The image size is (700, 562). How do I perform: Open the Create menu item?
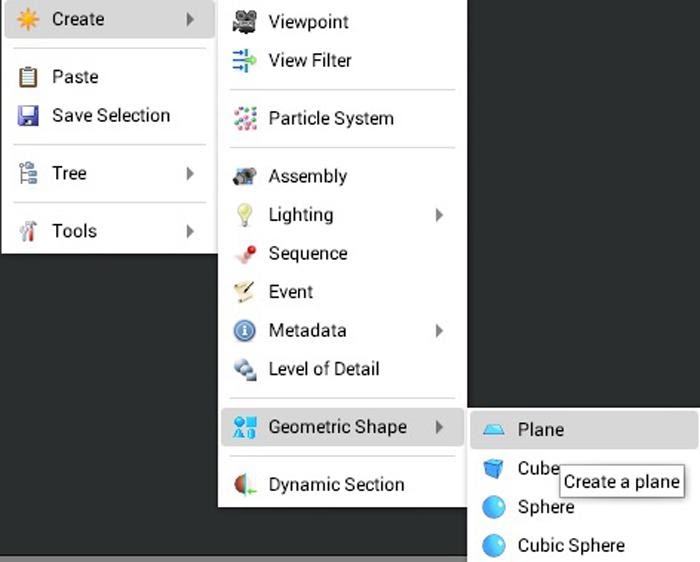point(109,19)
